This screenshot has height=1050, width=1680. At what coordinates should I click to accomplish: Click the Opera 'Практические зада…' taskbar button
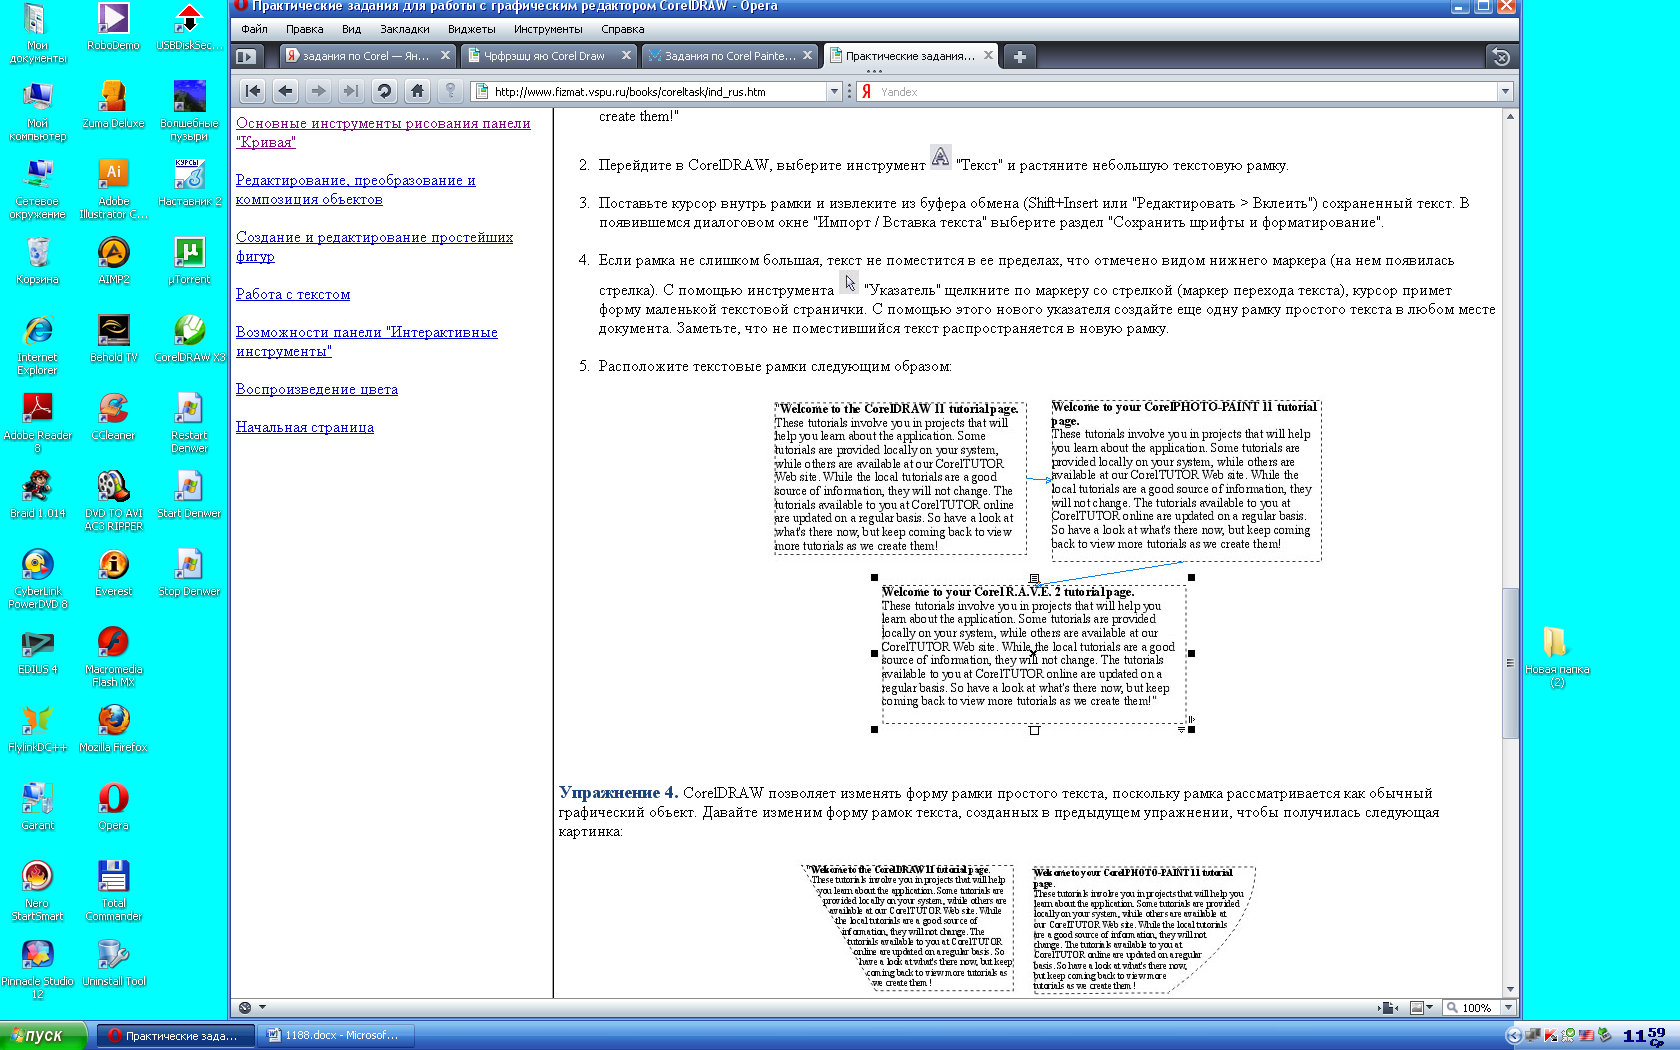[174, 1035]
